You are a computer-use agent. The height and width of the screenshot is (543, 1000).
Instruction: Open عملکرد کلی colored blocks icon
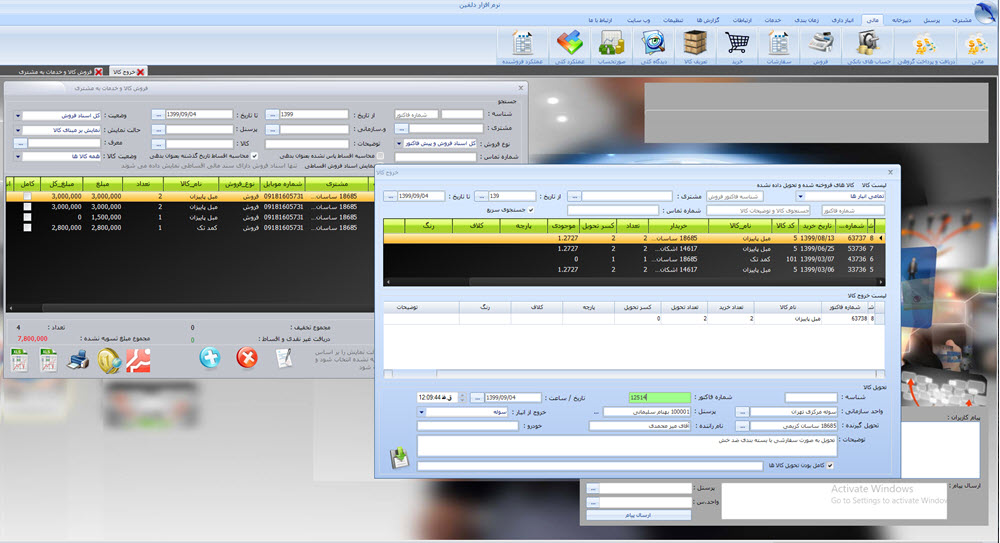tap(570, 43)
